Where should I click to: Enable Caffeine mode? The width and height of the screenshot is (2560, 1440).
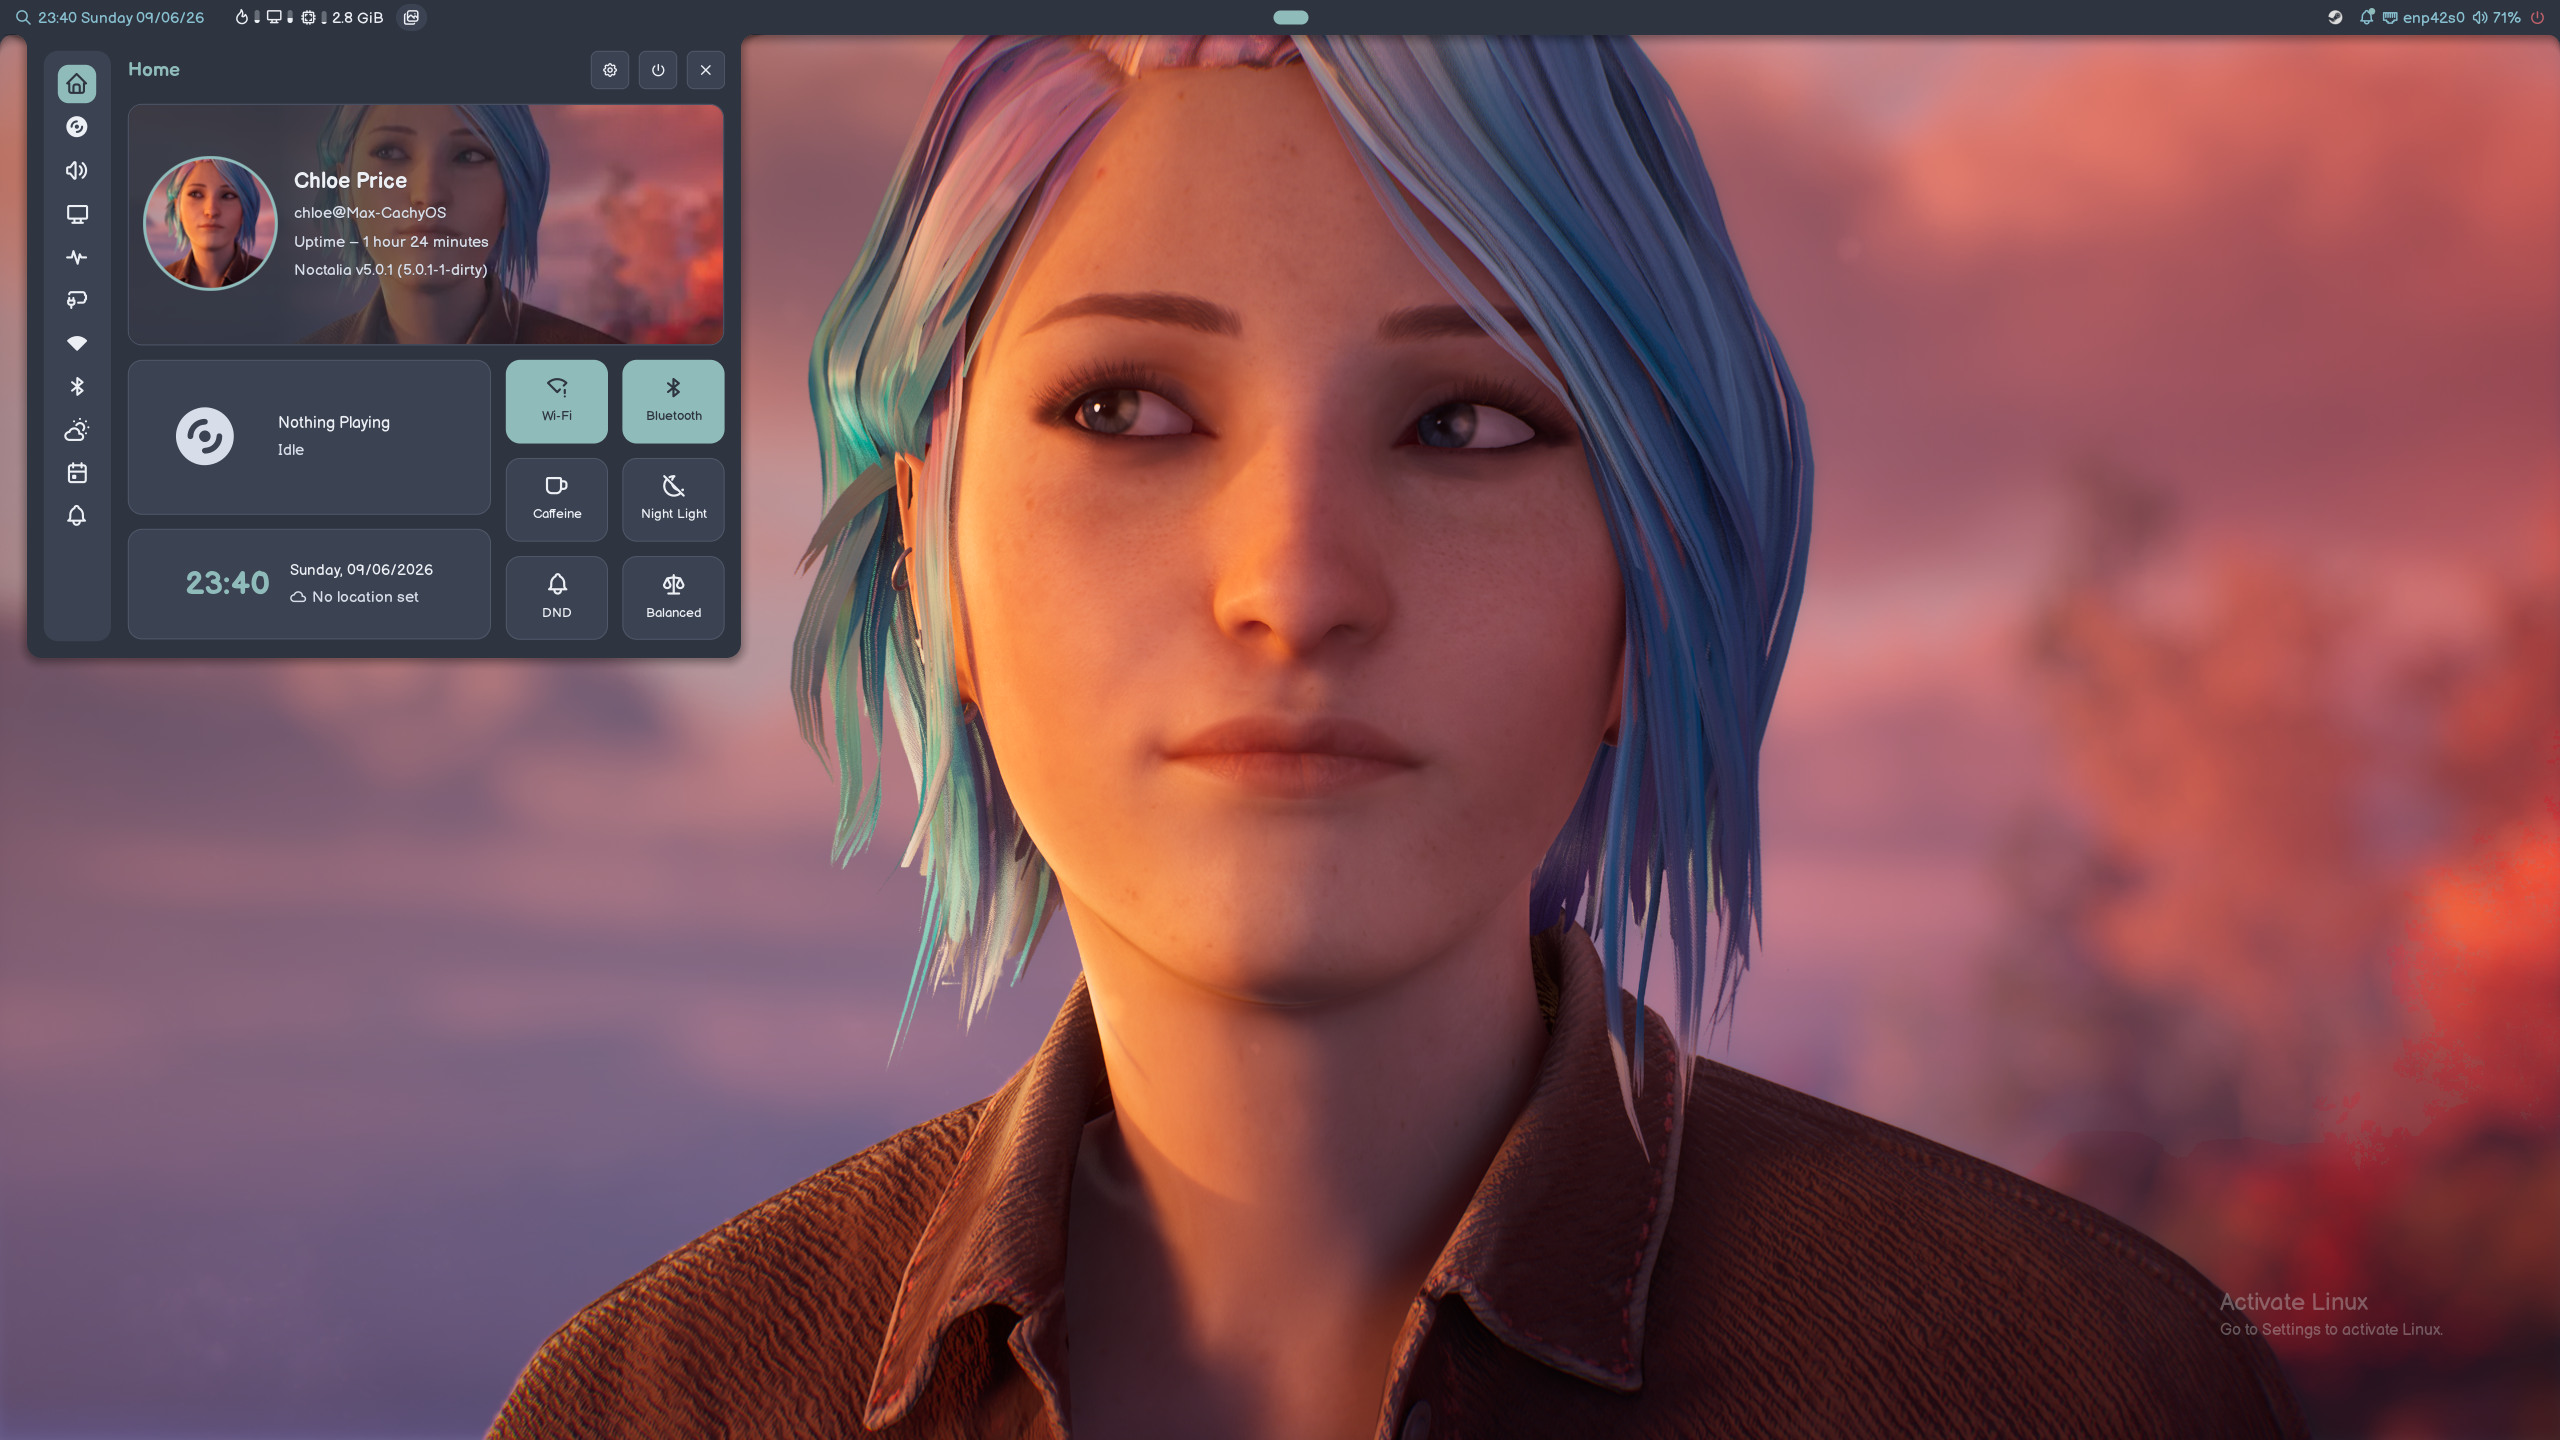coord(557,499)
